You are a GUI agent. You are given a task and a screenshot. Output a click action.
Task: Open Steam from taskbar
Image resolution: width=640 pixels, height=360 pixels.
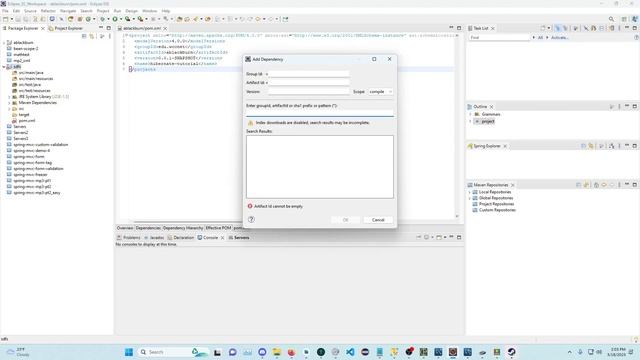(511, 352)
